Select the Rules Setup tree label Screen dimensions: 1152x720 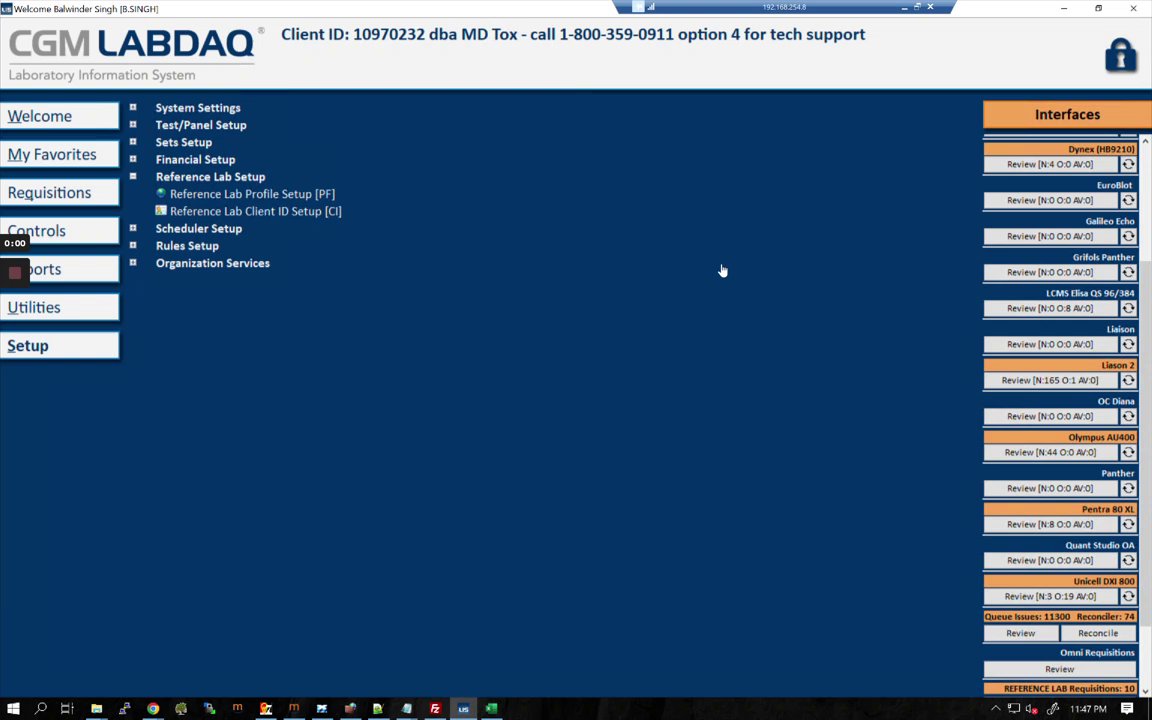[187, 245]
